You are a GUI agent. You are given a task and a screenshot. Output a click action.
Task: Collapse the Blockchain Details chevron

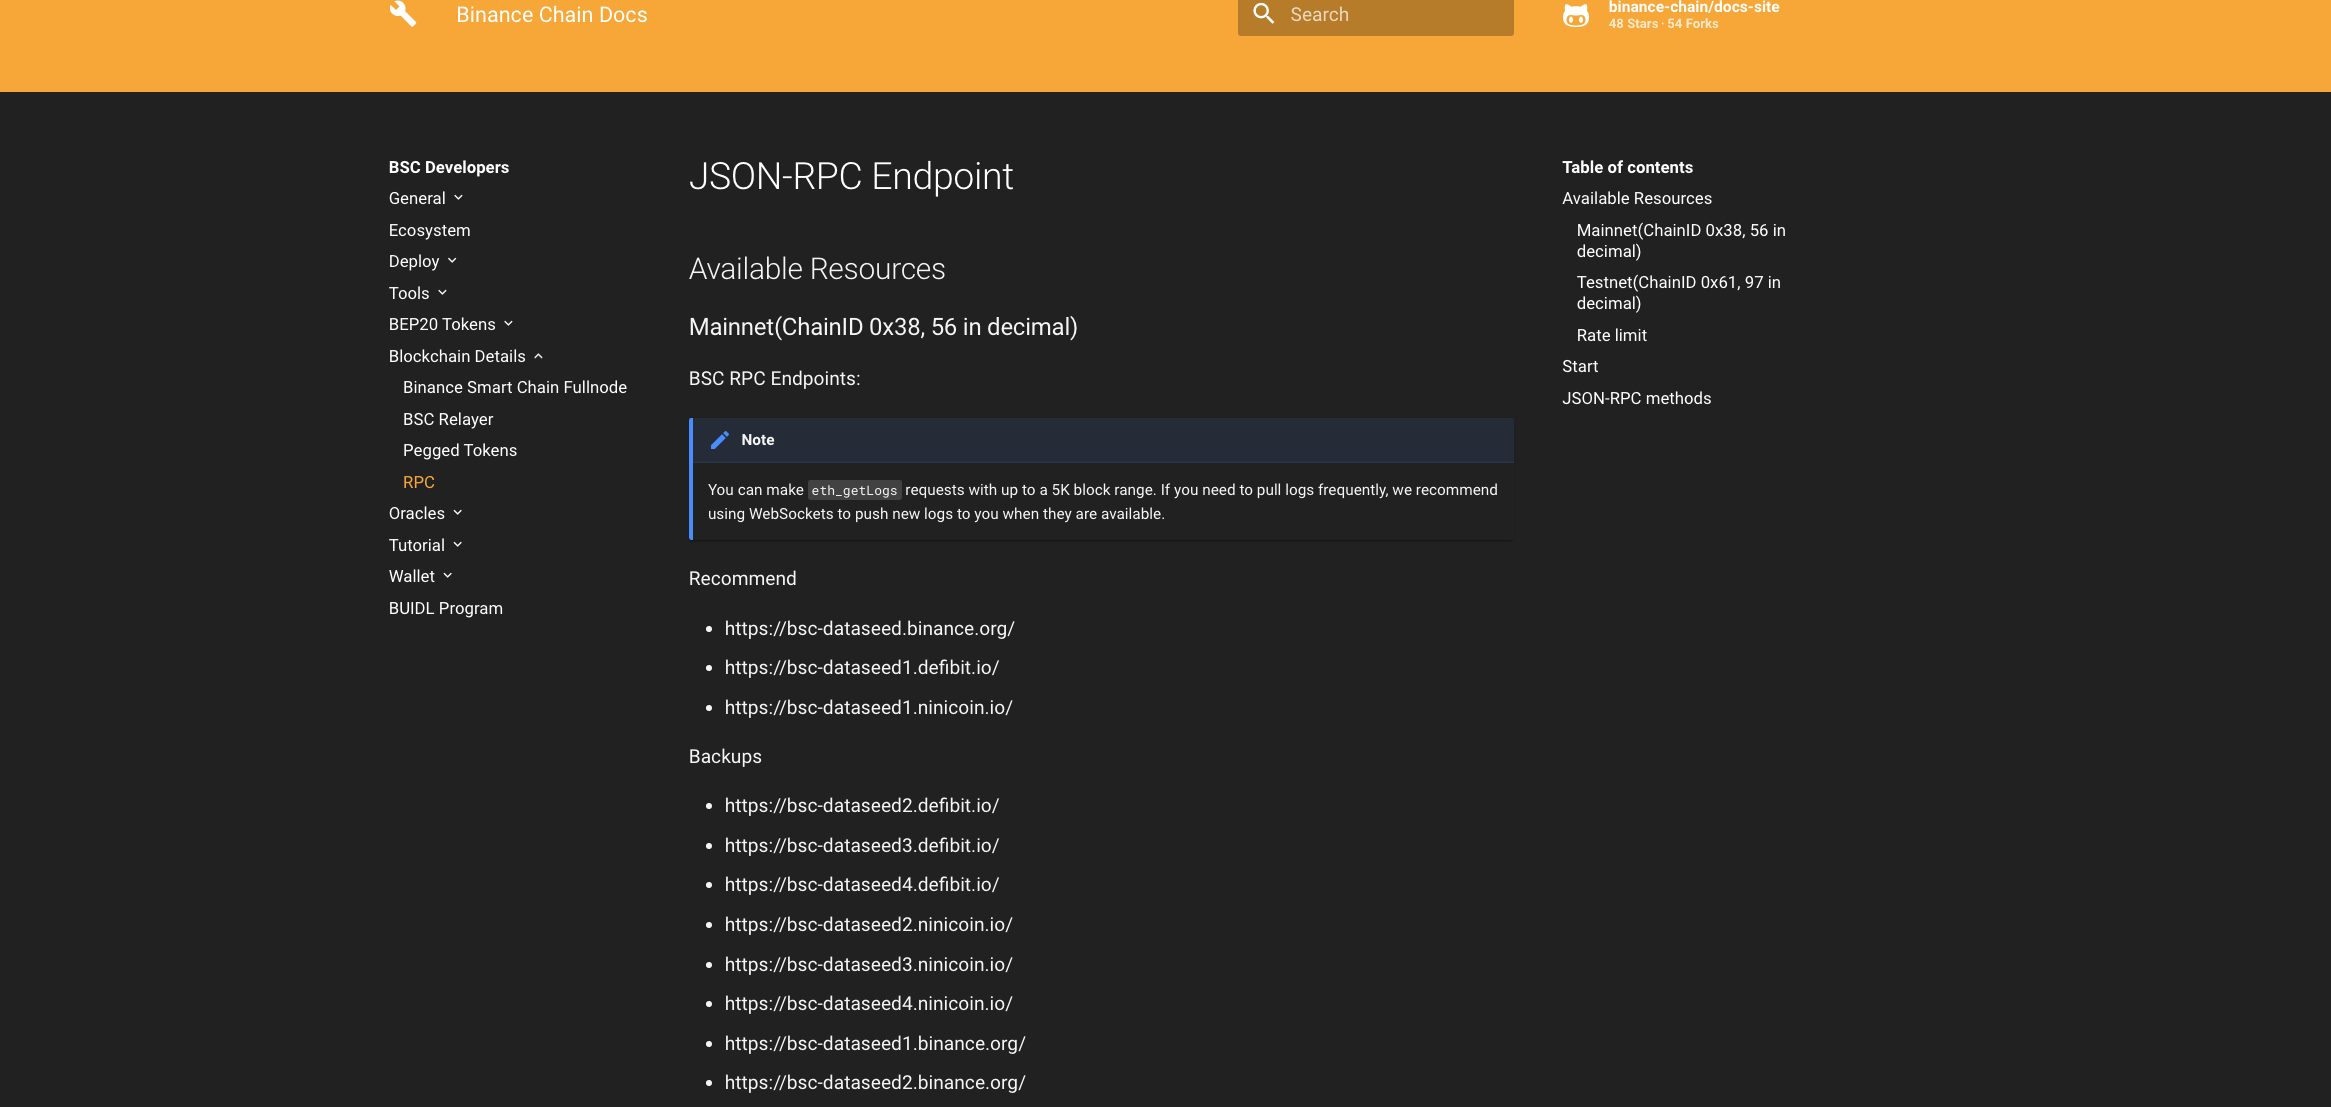click(x=538, y=356)
